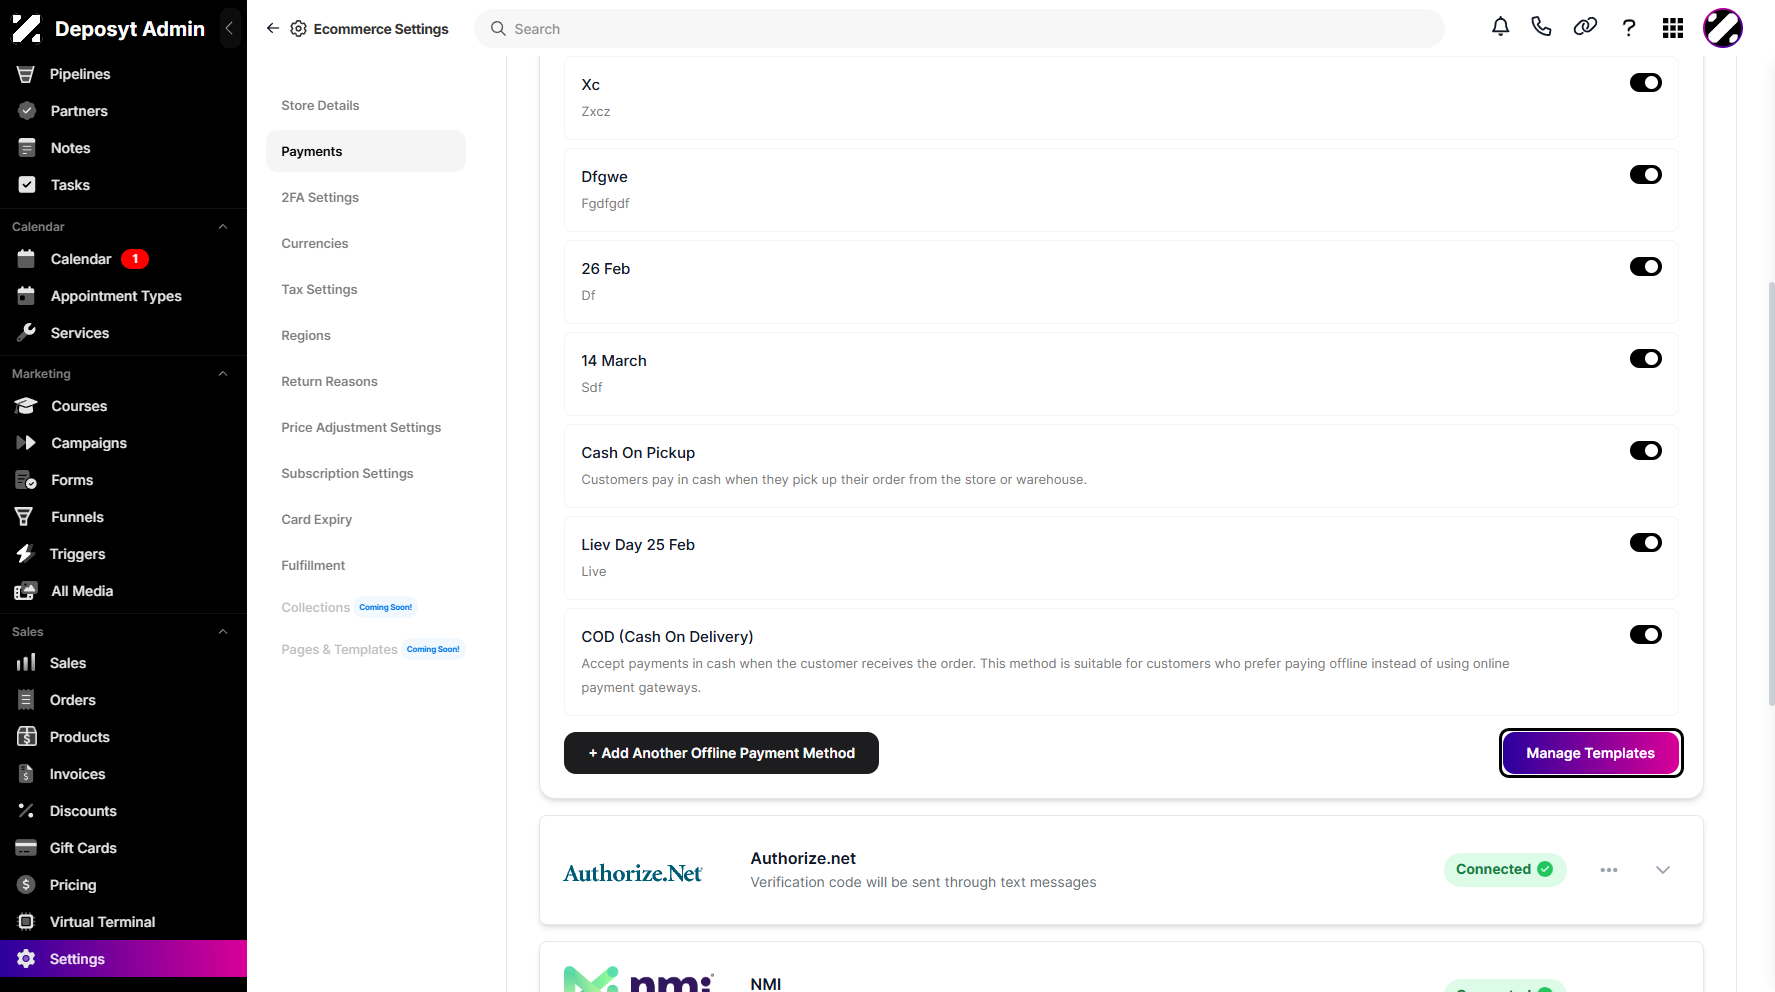Open the Authorize.net three-dot options menu
Screen dimensions: 1775x992
click(x=1609, y=870)
